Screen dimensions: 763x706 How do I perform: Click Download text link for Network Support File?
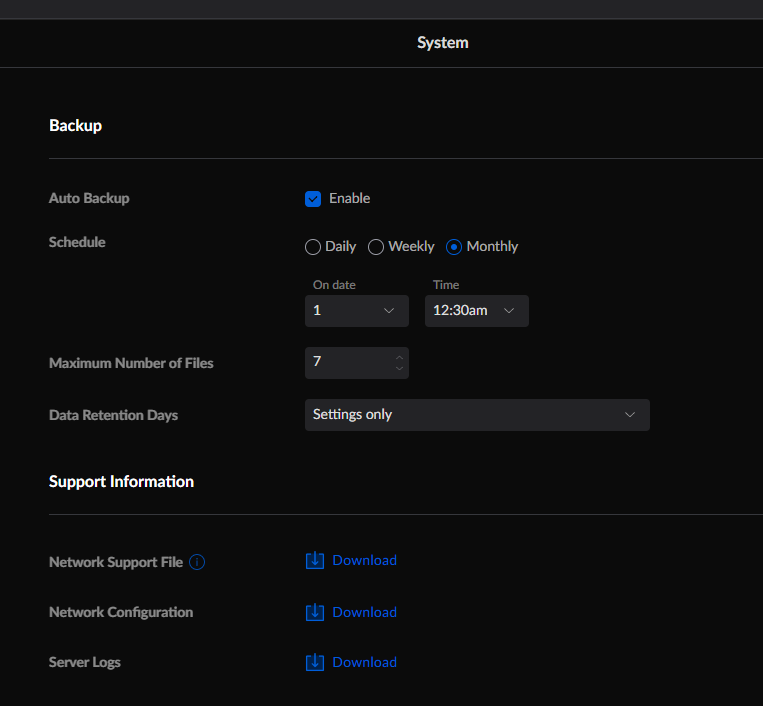364,561
